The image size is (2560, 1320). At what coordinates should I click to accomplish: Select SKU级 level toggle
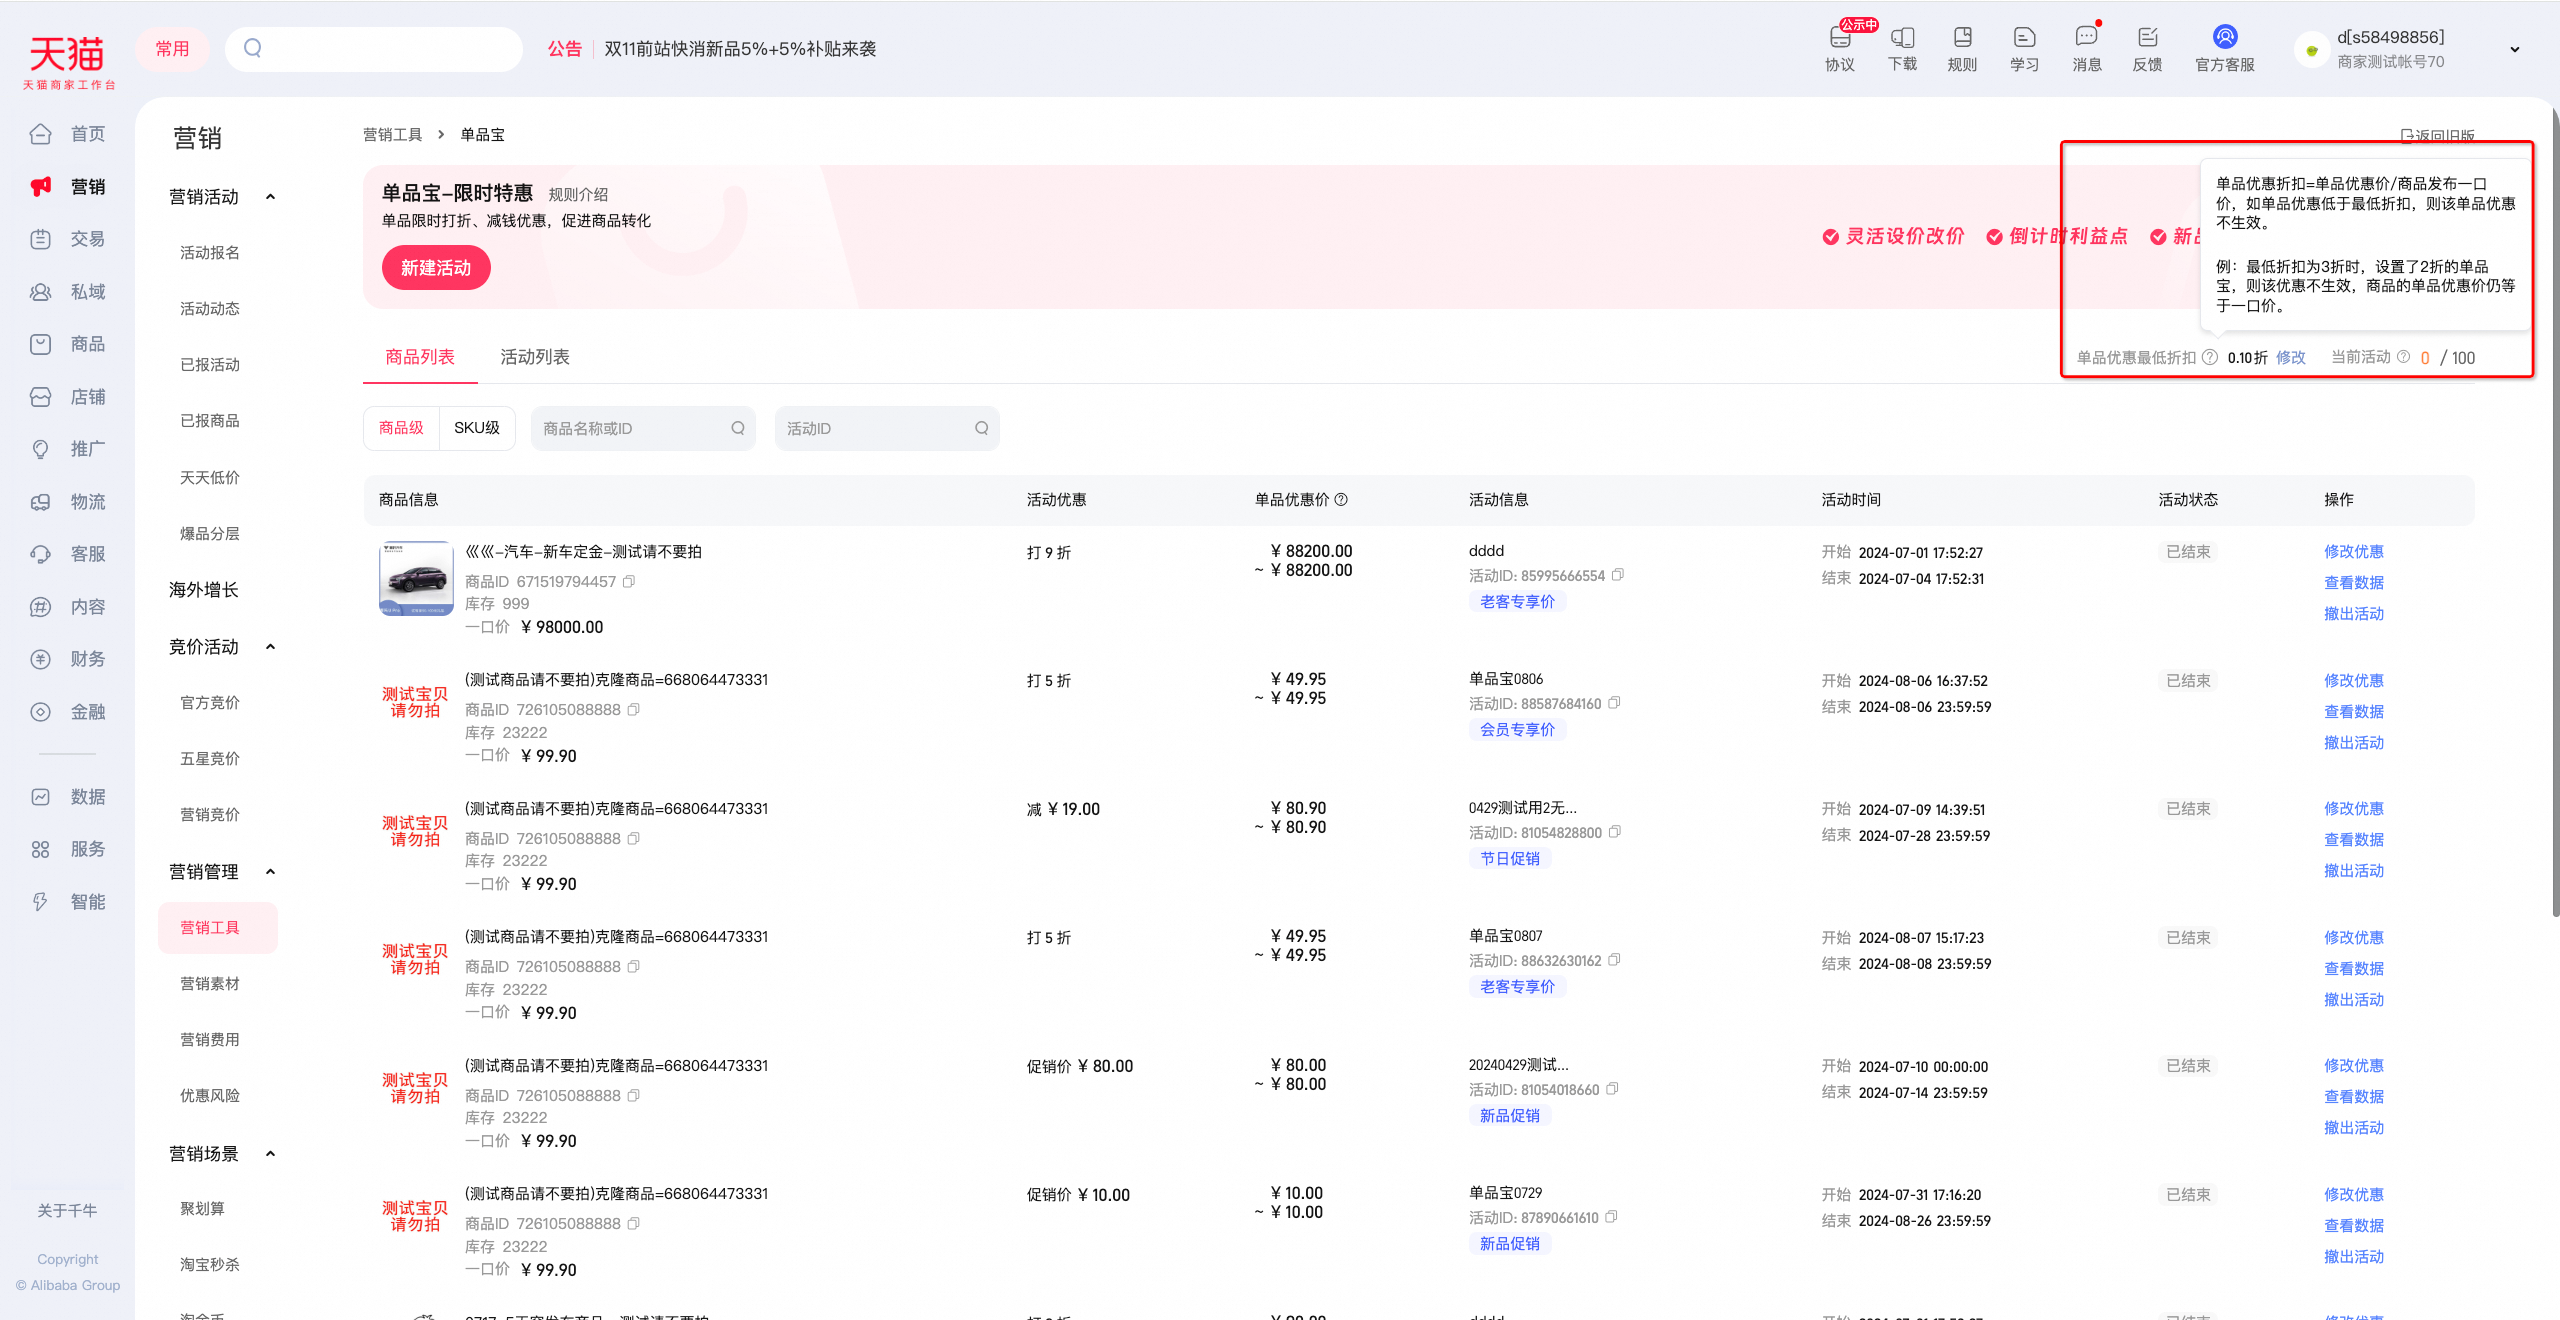(477, 428)
